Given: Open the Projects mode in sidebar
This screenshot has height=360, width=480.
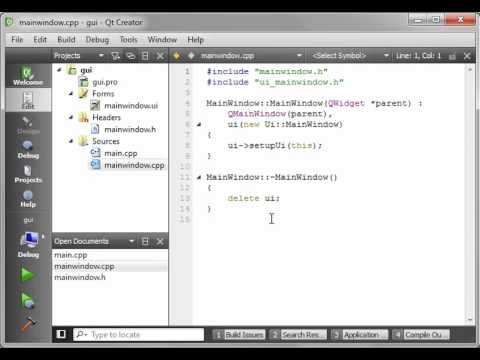Looking at the screenshot, I should tap(28, 174).
